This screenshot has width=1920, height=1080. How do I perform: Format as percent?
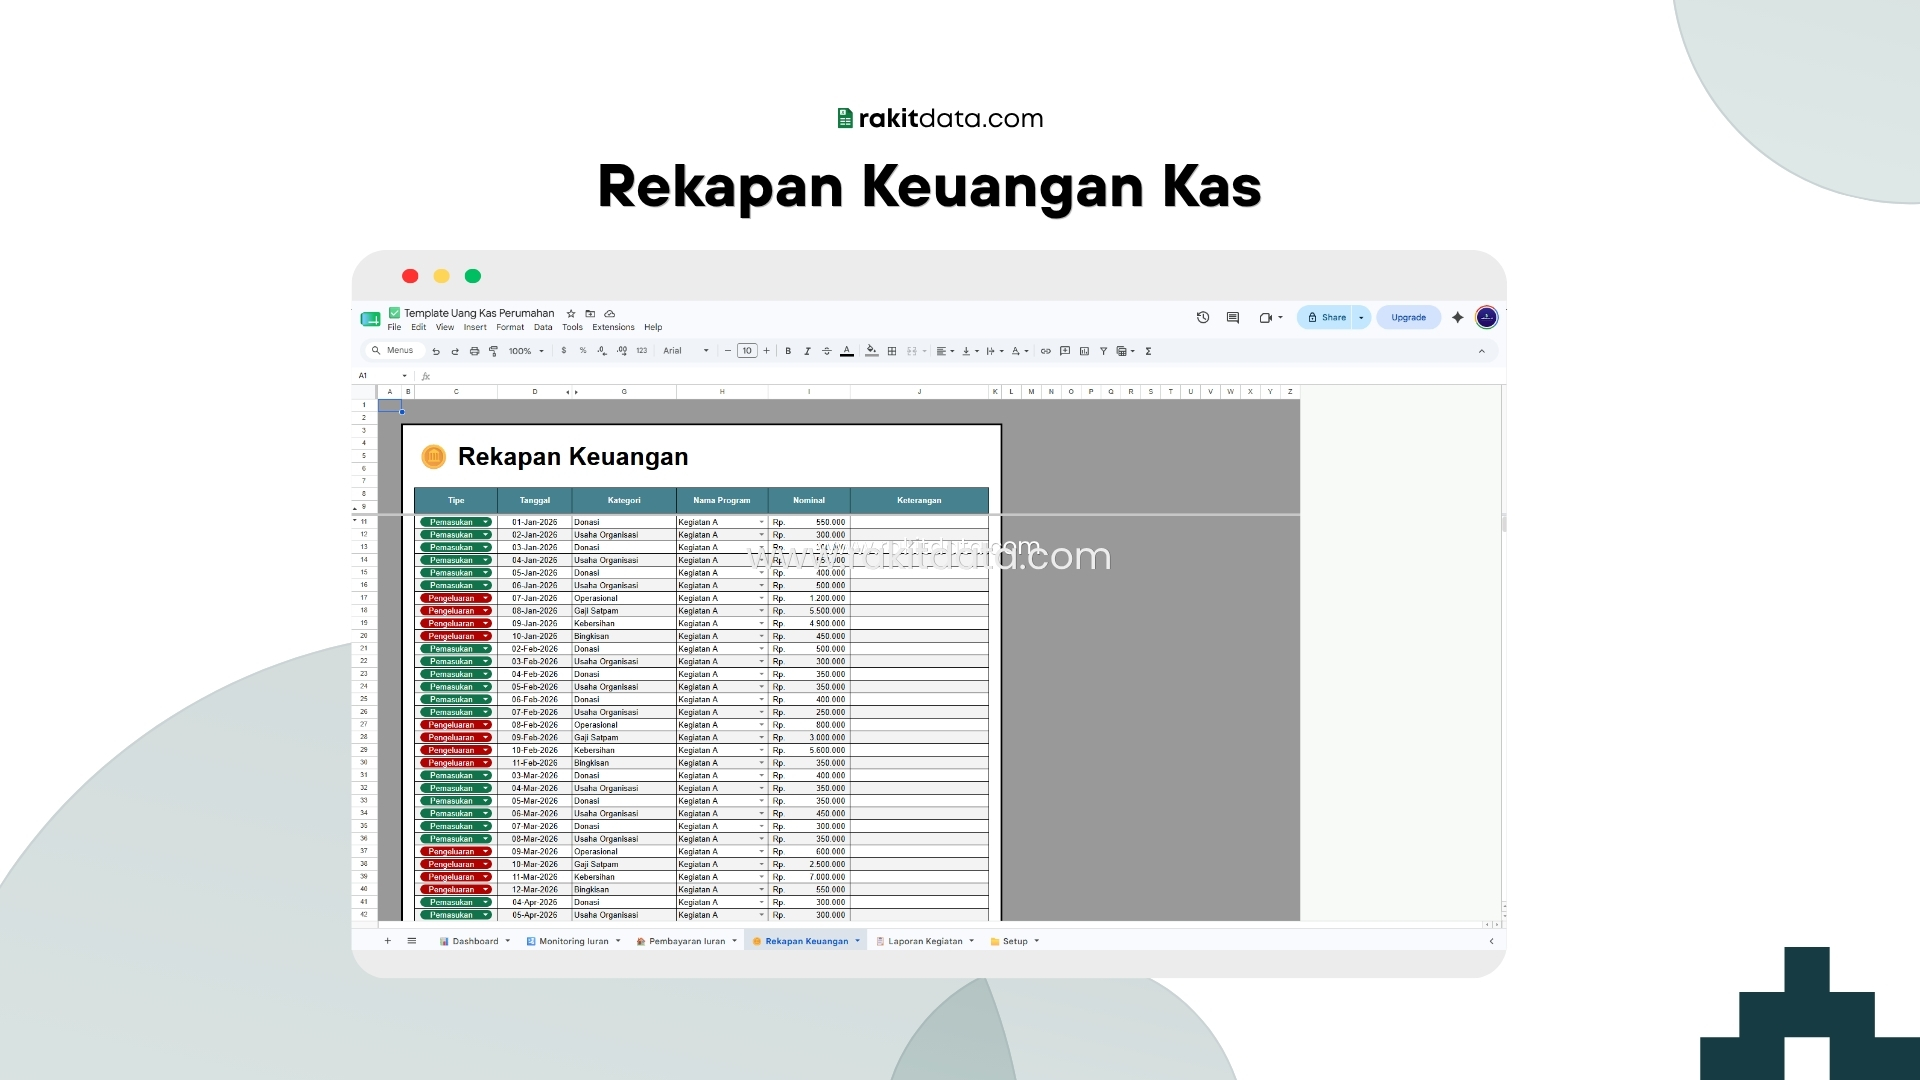pyautogui.click(x=583, y=351)
